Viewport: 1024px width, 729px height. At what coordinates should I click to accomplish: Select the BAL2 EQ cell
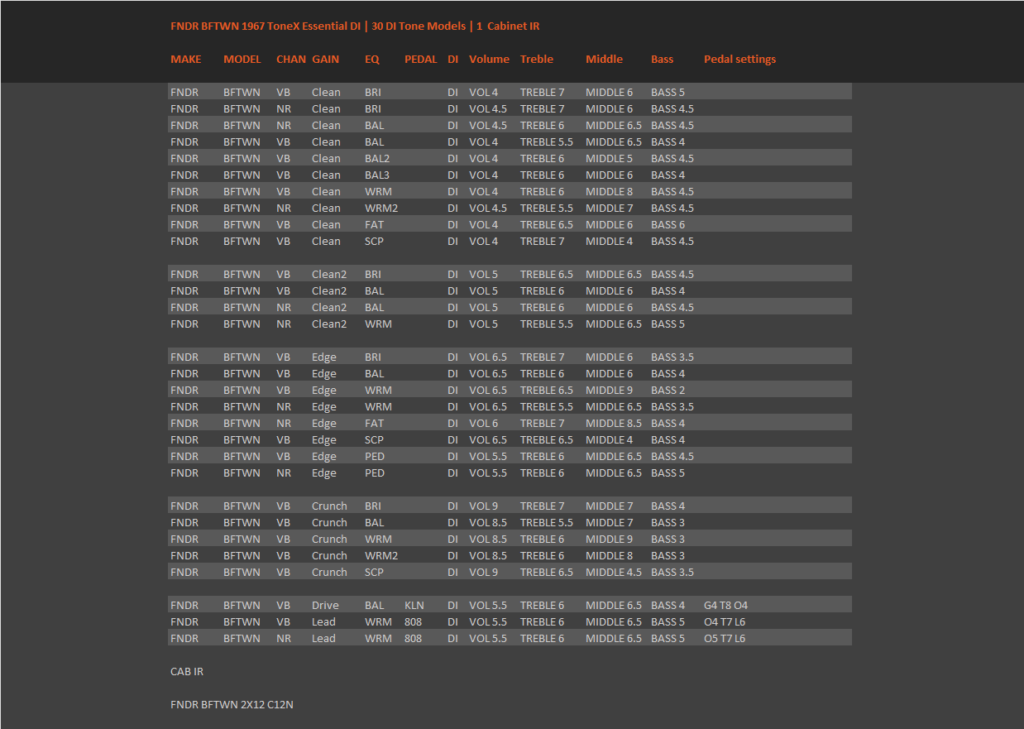click(x=377, y=158)
